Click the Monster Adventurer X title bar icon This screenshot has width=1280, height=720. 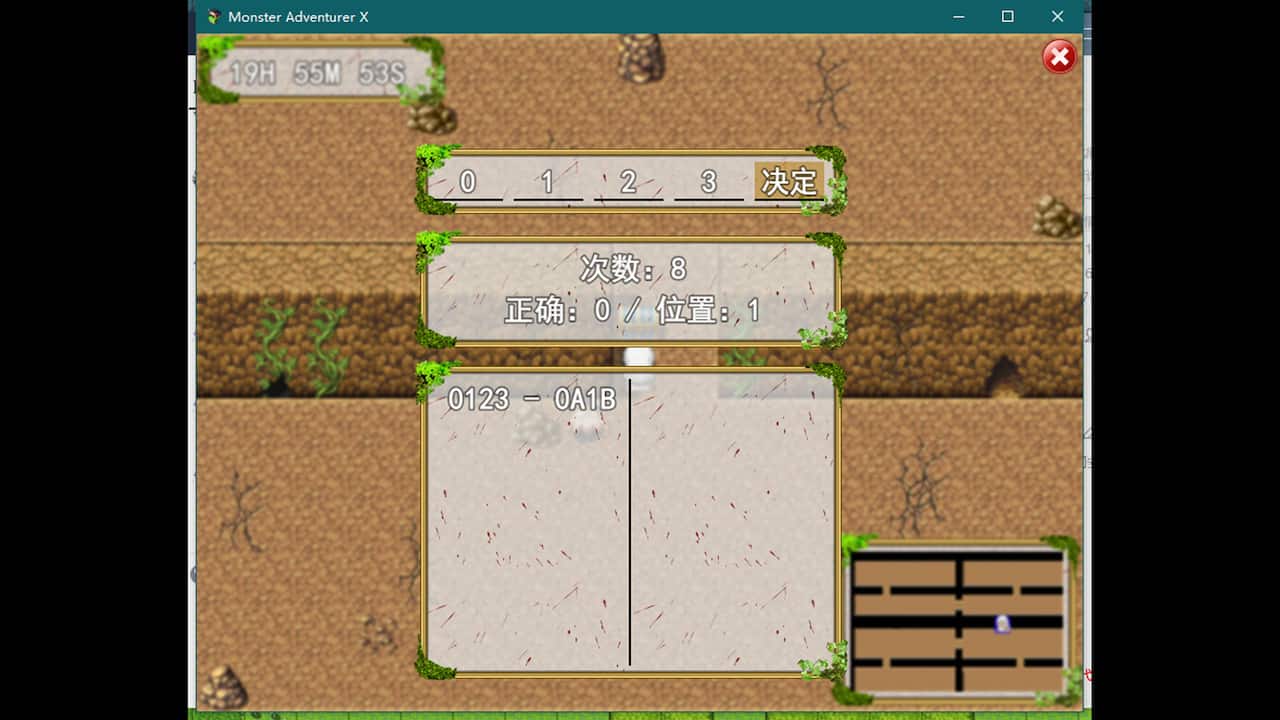tap(213, 17)
